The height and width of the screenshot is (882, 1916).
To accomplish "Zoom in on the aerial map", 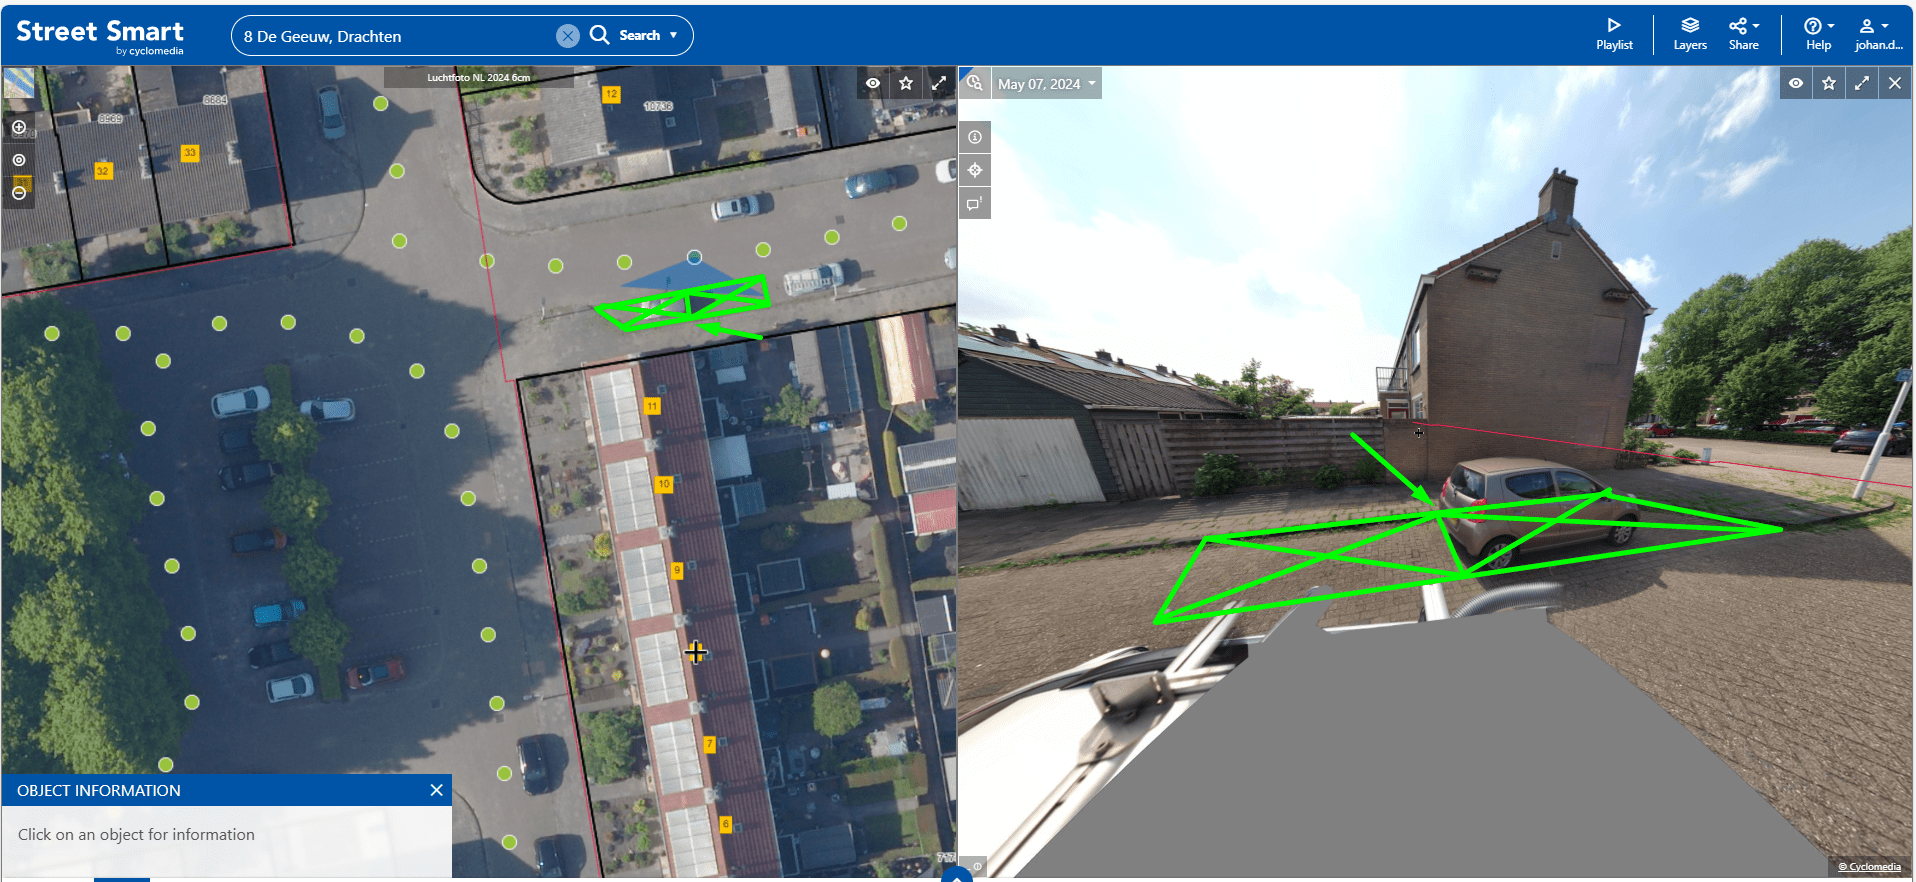I will [19, 127].
